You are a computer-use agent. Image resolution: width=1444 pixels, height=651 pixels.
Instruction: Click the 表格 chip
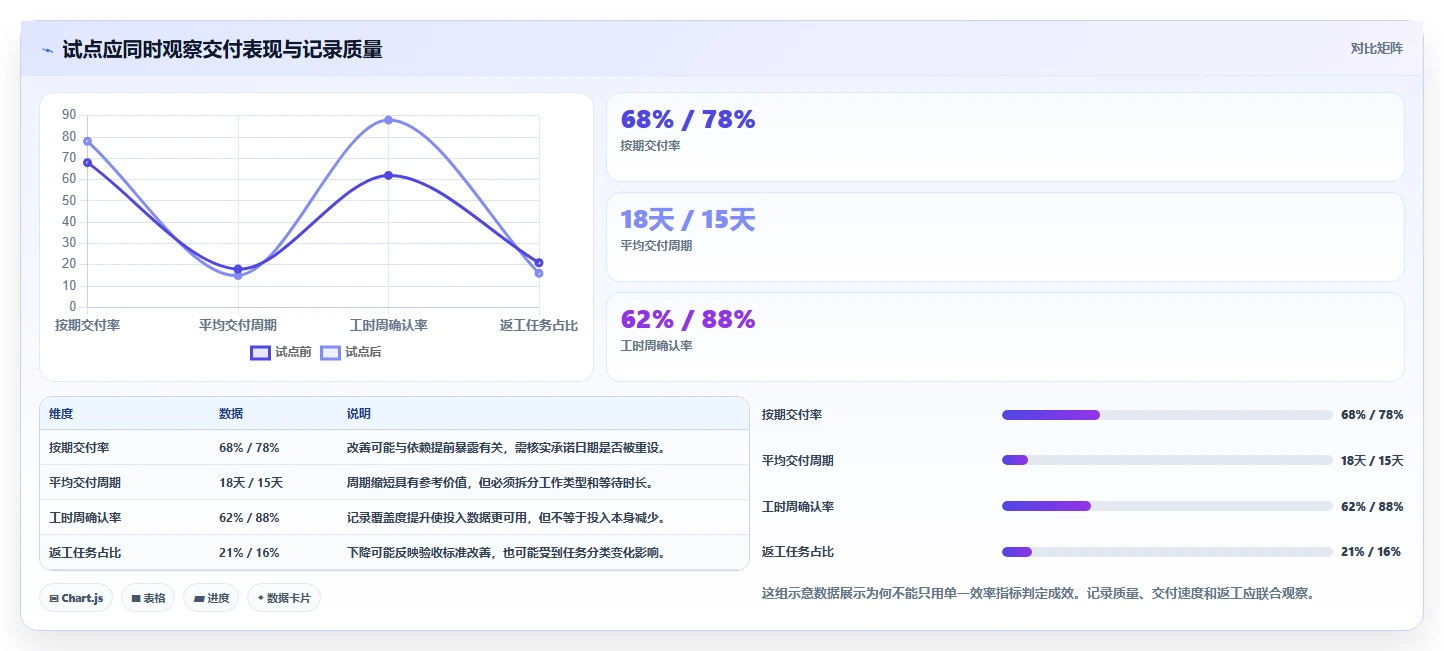pyautogui.click(x=148, y=598)
